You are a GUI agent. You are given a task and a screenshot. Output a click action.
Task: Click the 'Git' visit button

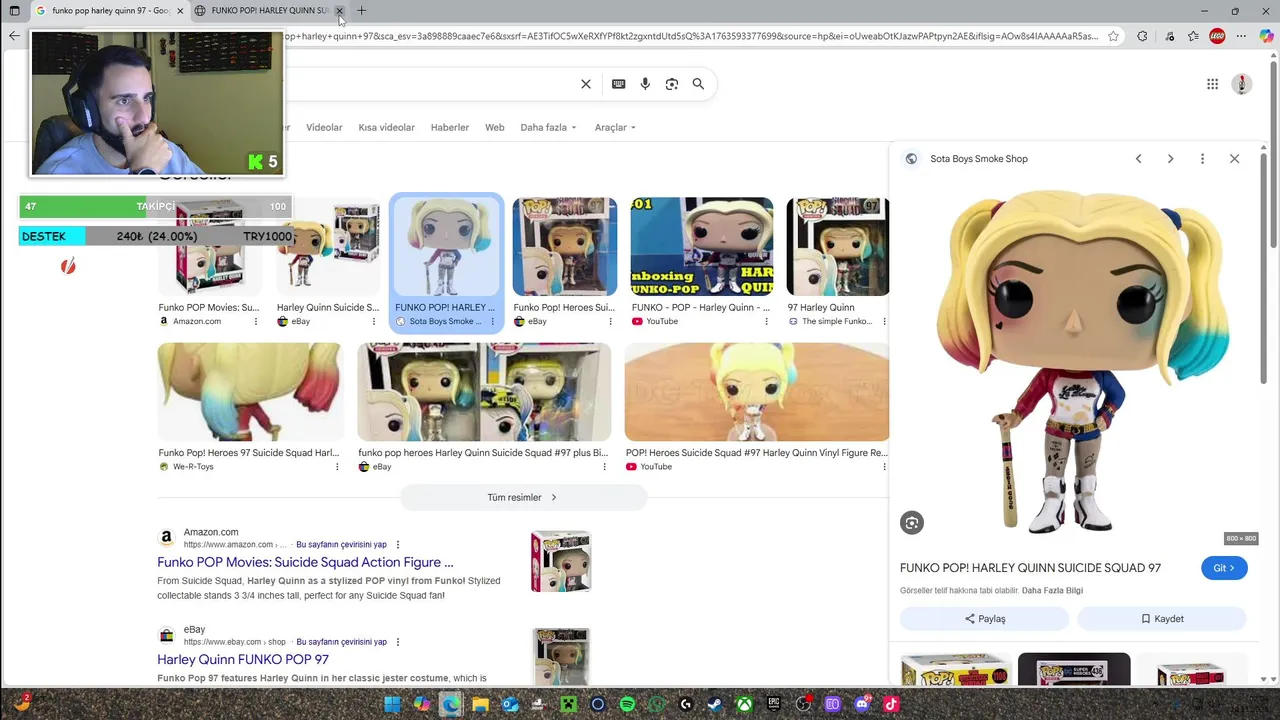pyautogui.click(x=1224, y=568)
